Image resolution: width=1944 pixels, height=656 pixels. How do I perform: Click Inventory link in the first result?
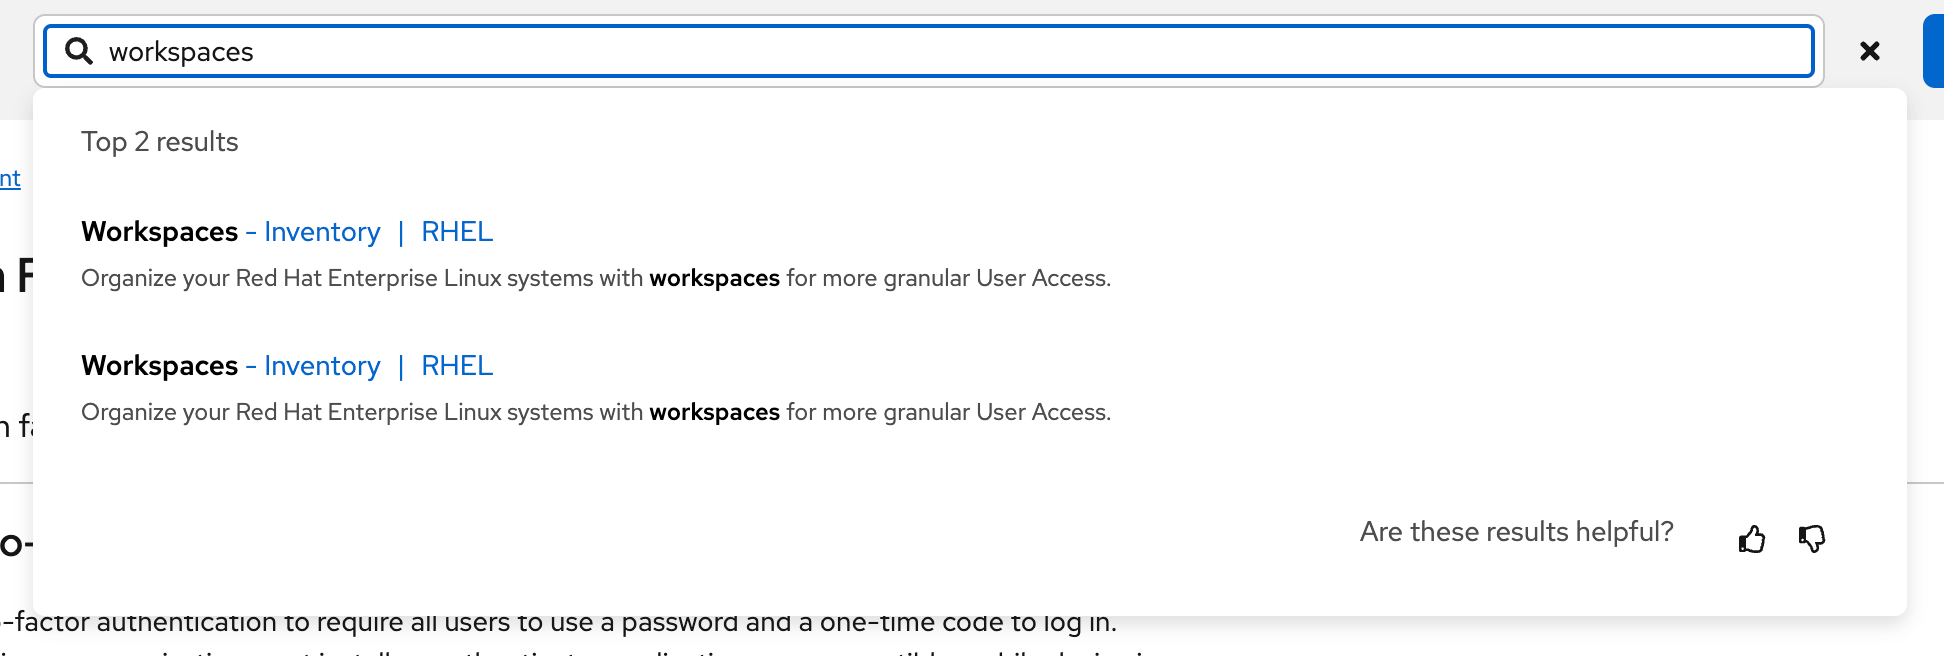(322, 232)
